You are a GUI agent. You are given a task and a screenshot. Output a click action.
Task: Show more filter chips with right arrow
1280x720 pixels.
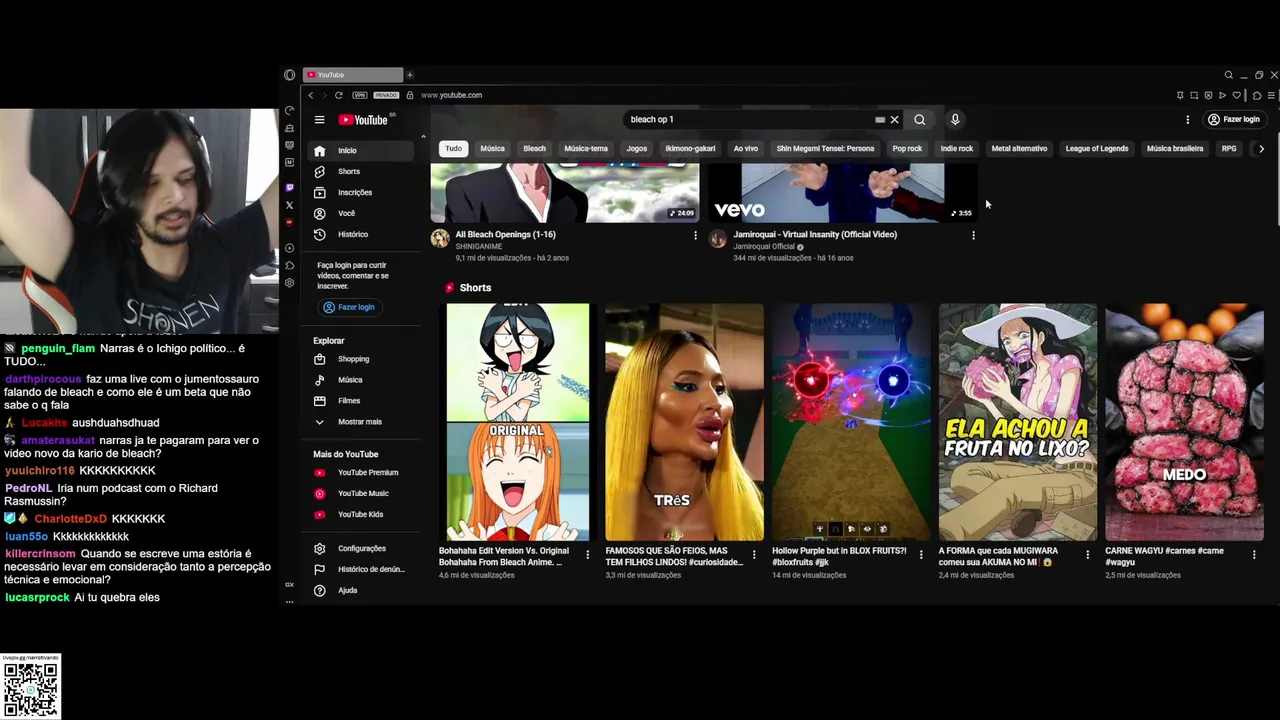point(1261,149)
